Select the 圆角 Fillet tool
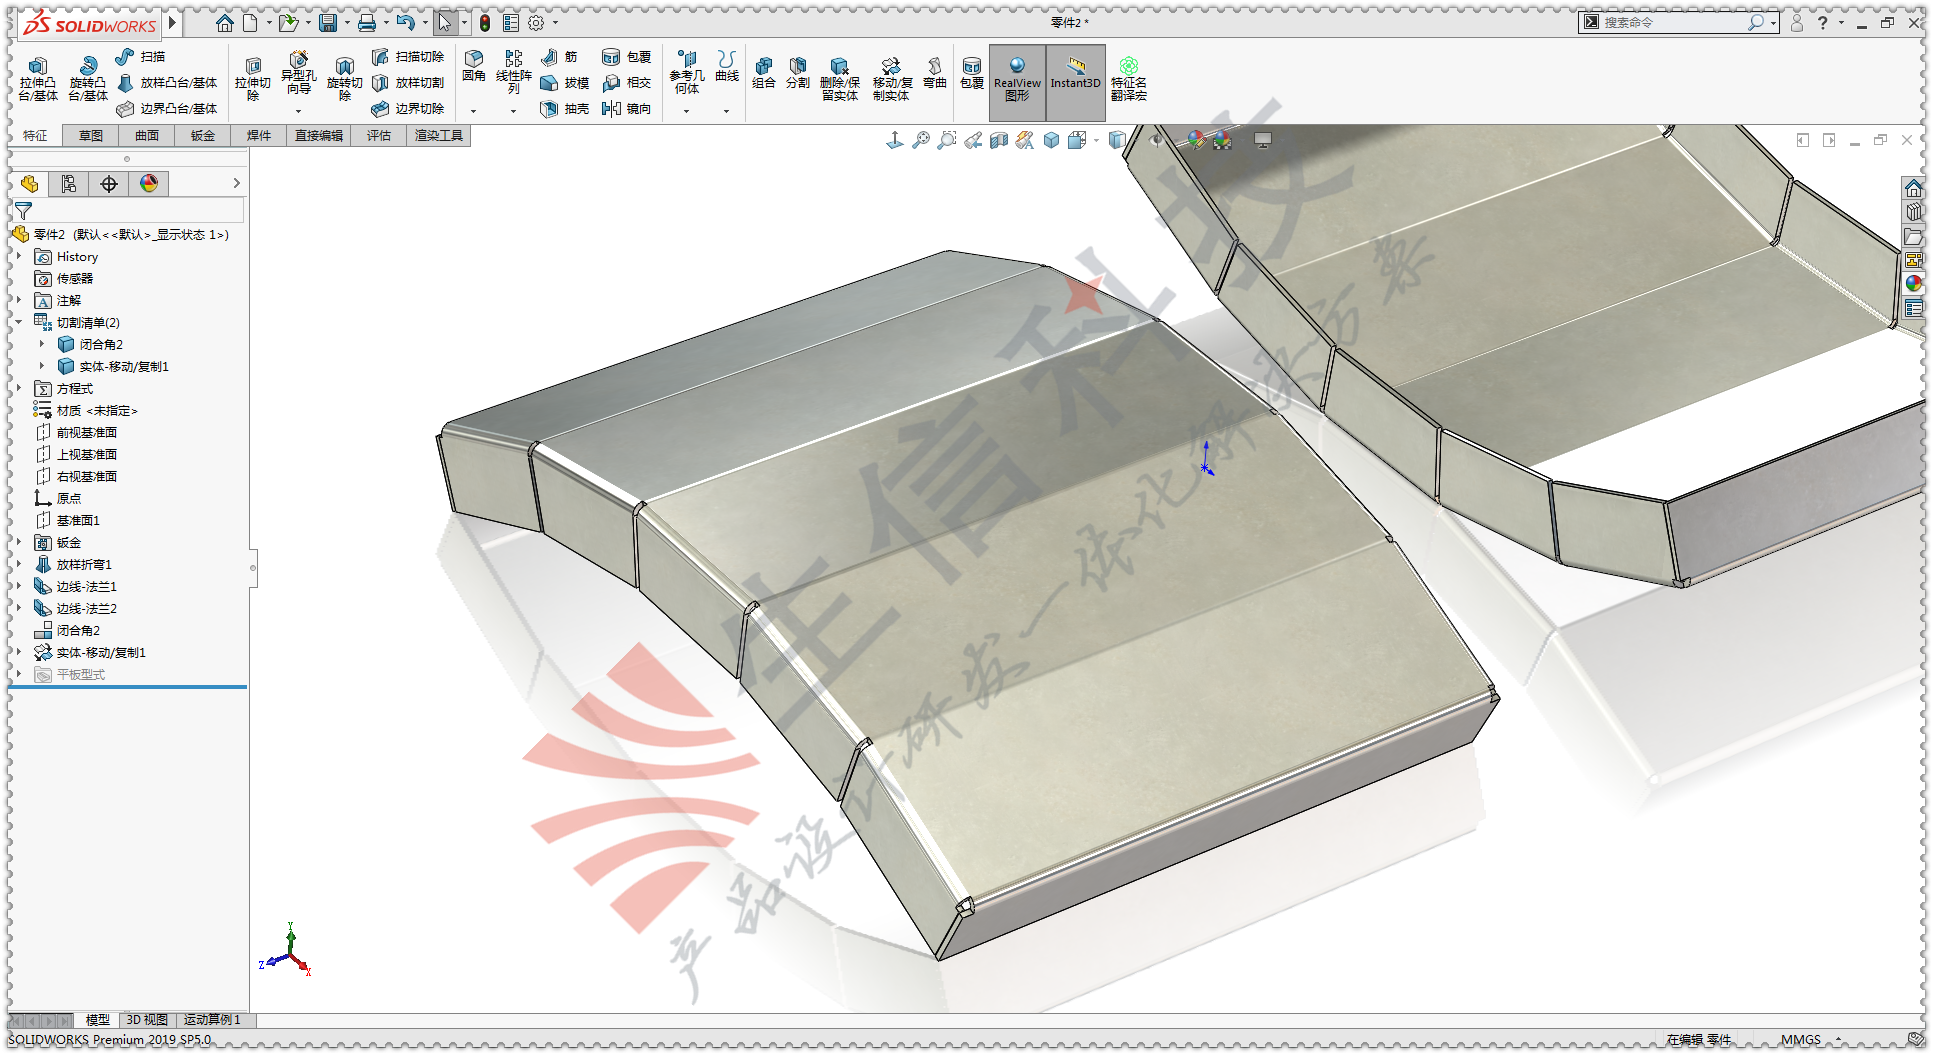This screenshot has height=1055, width=1933. (x=474, y=70)
